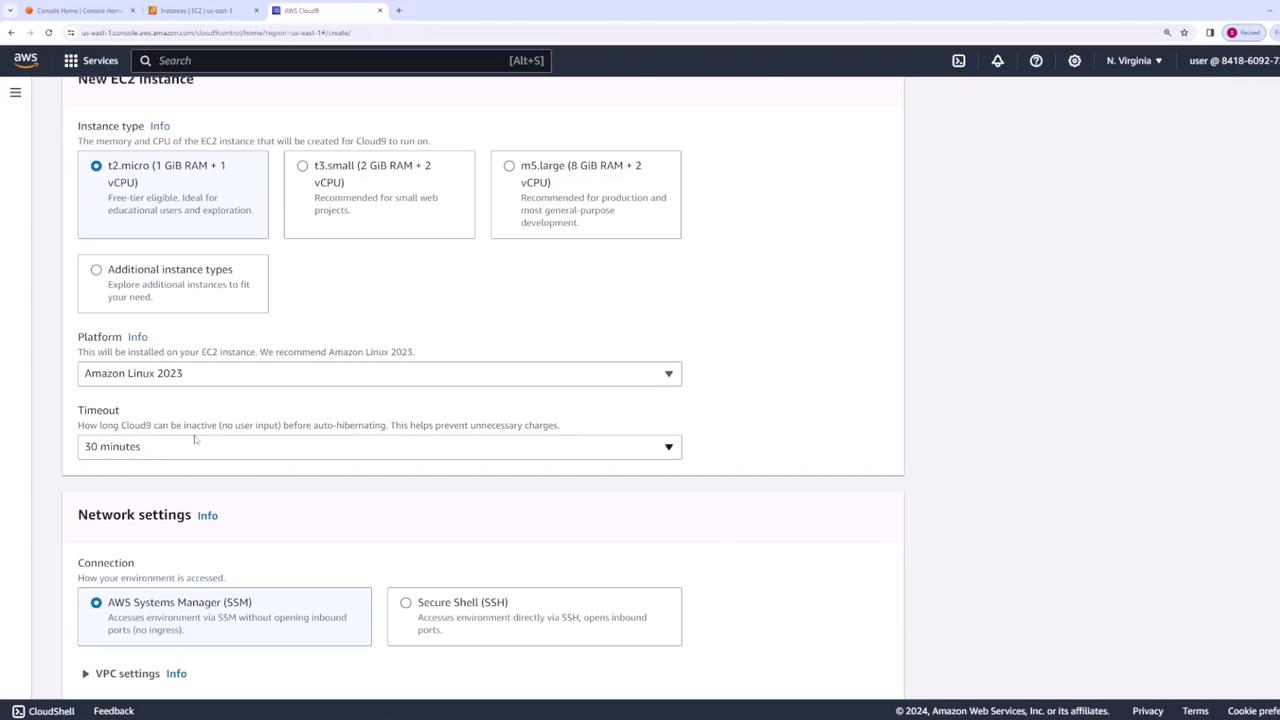Screen dimensions: 1280x720
Task: Close the Console Home tab
Action: pos(132,11)
